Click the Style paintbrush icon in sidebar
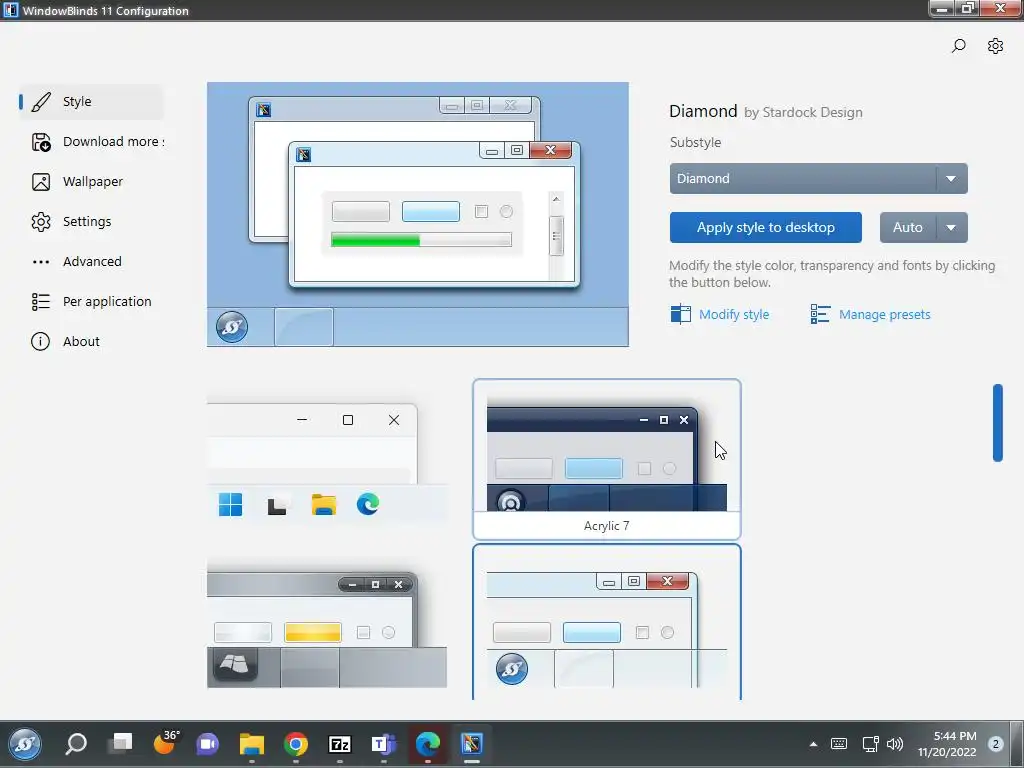The width and height of the screenshot is (1024, 768). pyautogui.click(x=40, y=102)
